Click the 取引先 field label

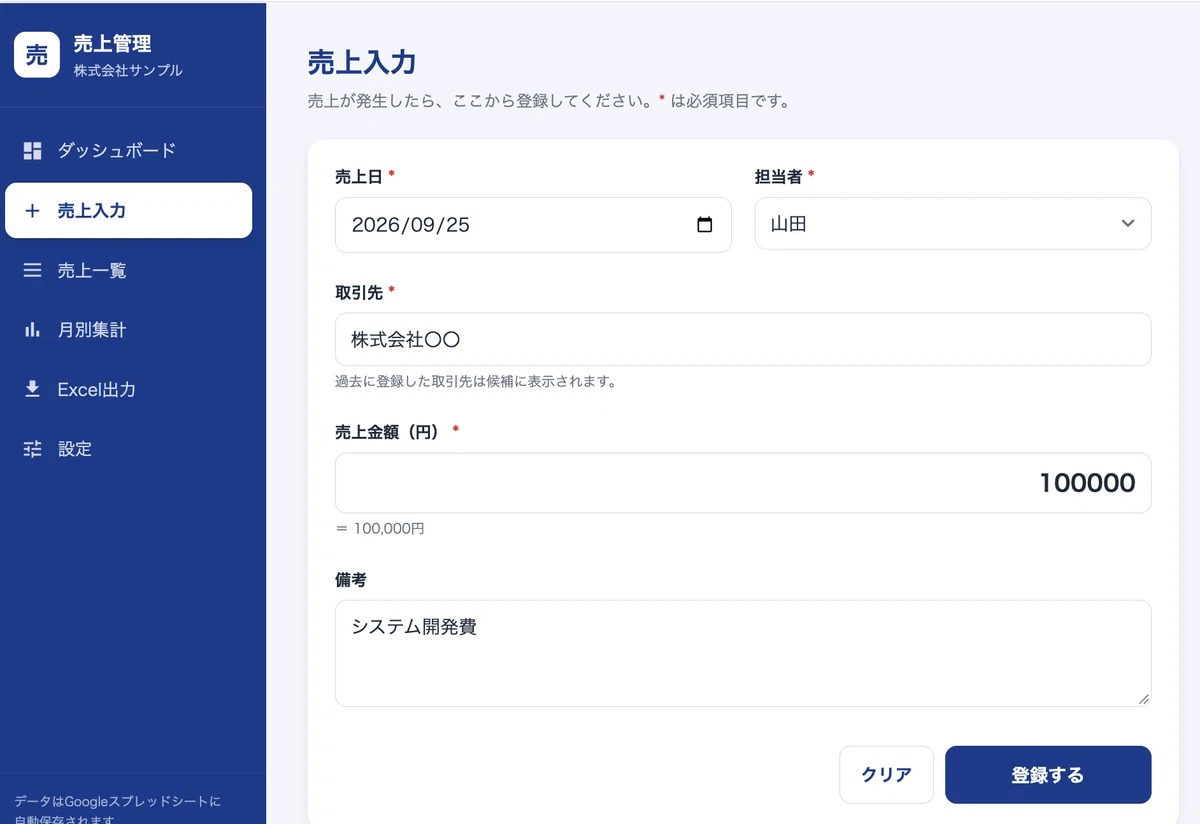click(359, 293)
